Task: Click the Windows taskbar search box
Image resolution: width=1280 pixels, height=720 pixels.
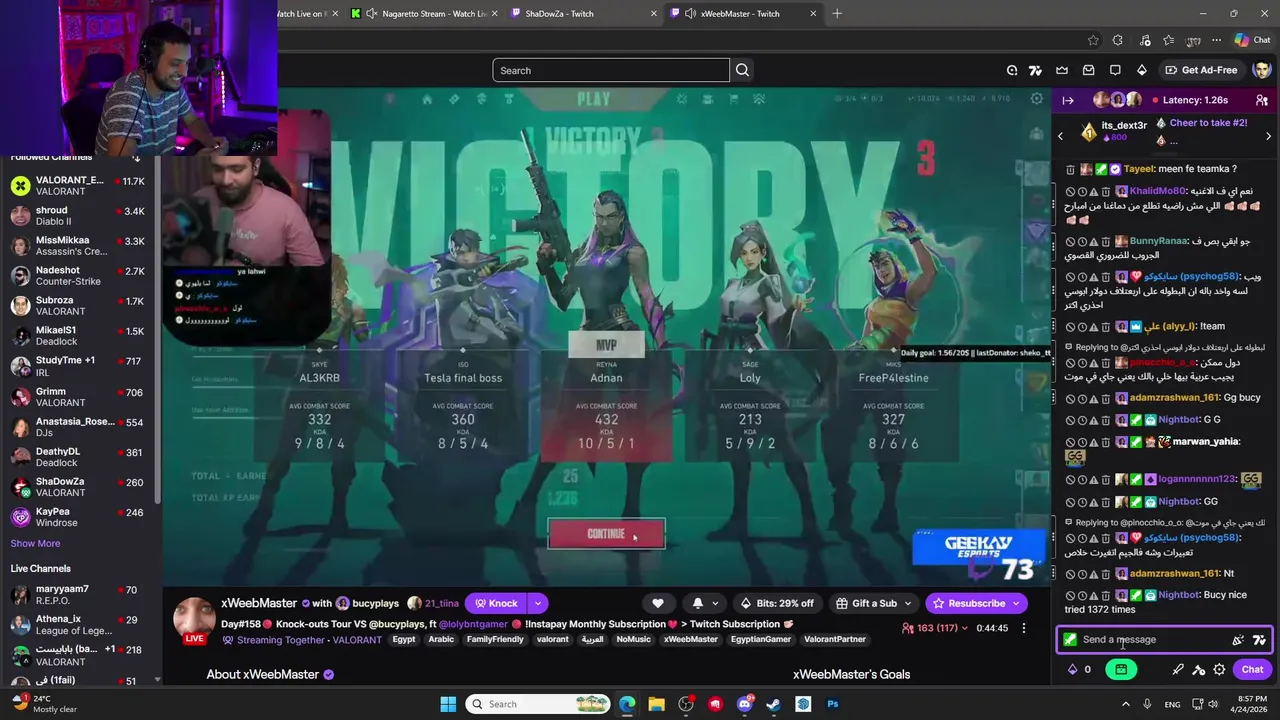Action: tap(538, 704)
